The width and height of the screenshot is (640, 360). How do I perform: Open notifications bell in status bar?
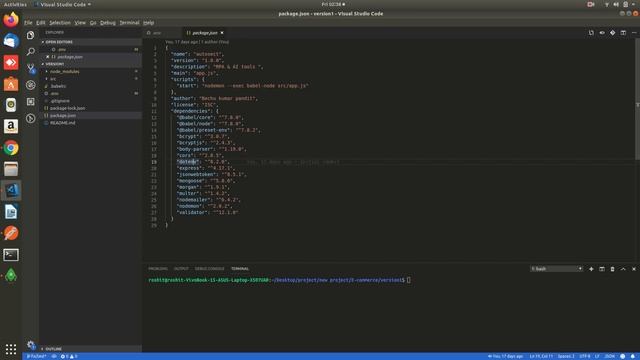632,356
